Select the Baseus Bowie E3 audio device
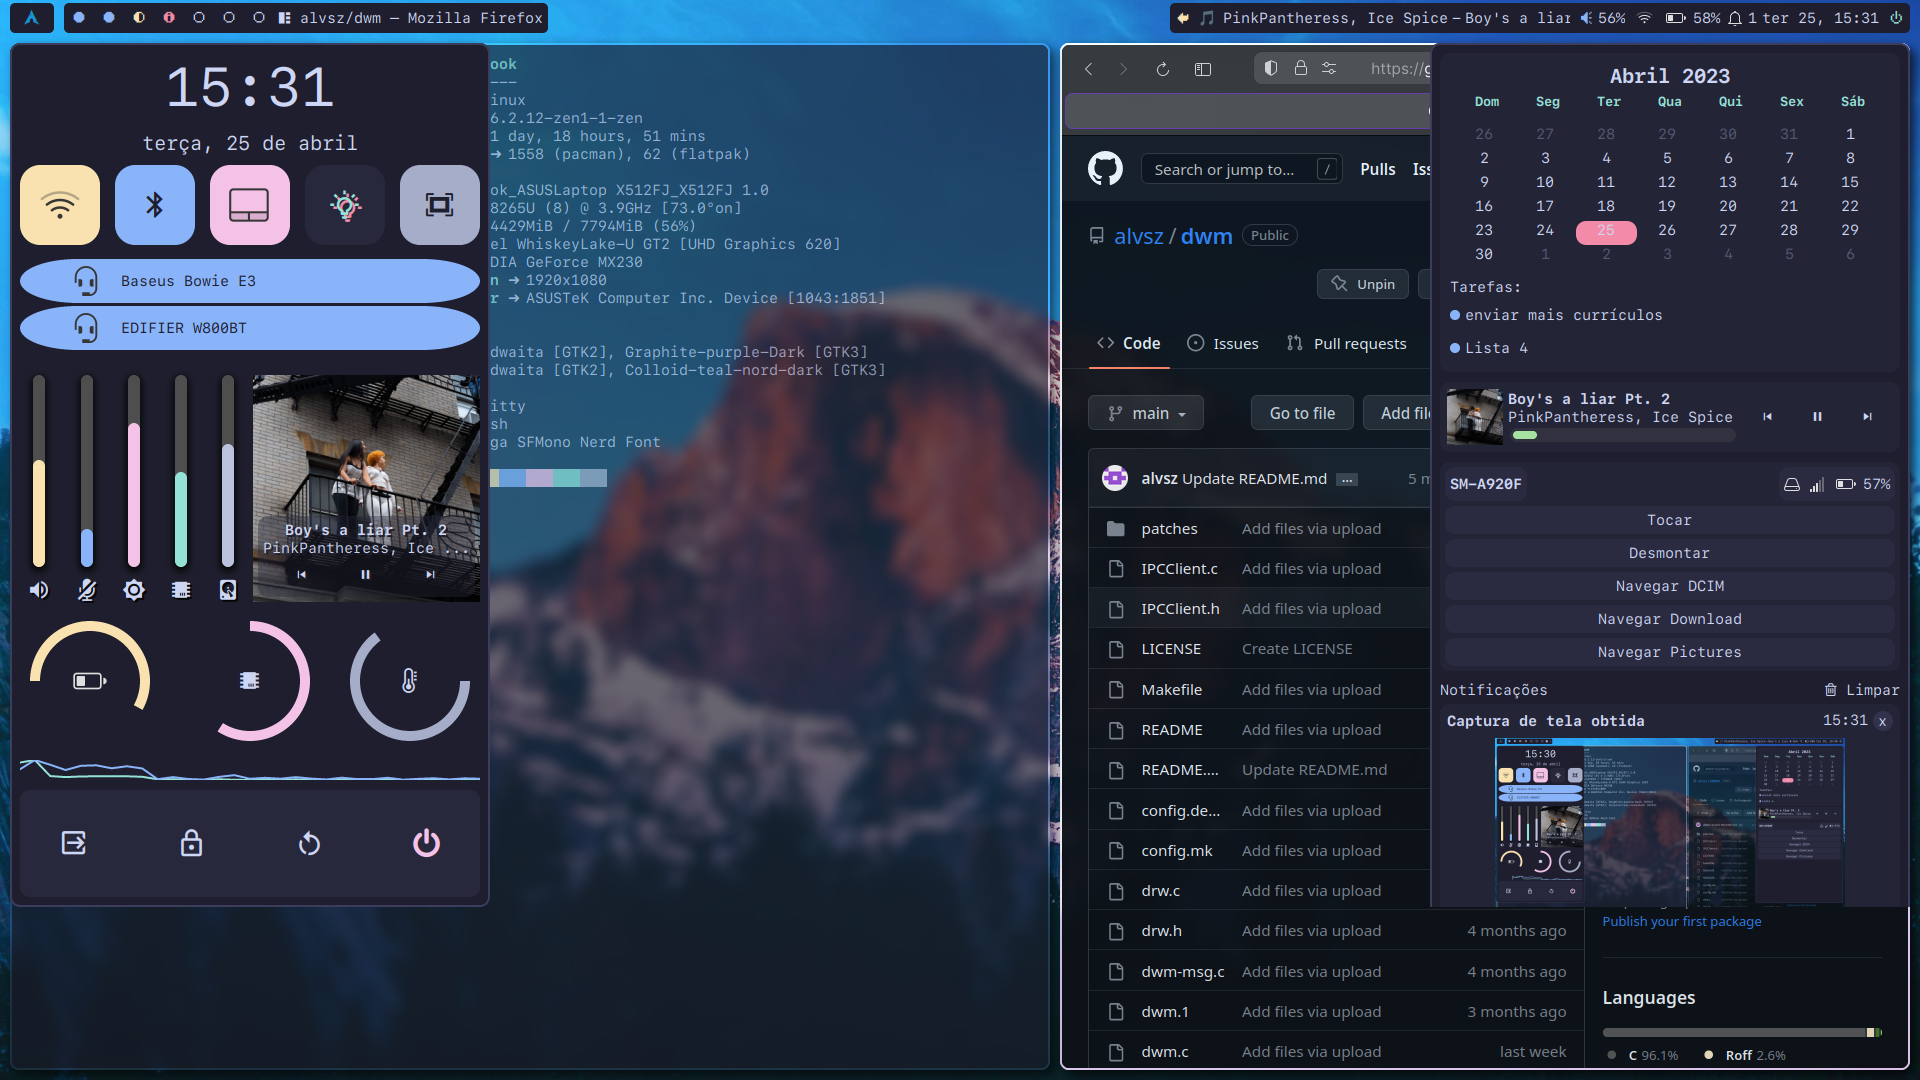This screenshot has width=1920, height=1080. pos(250,281)
